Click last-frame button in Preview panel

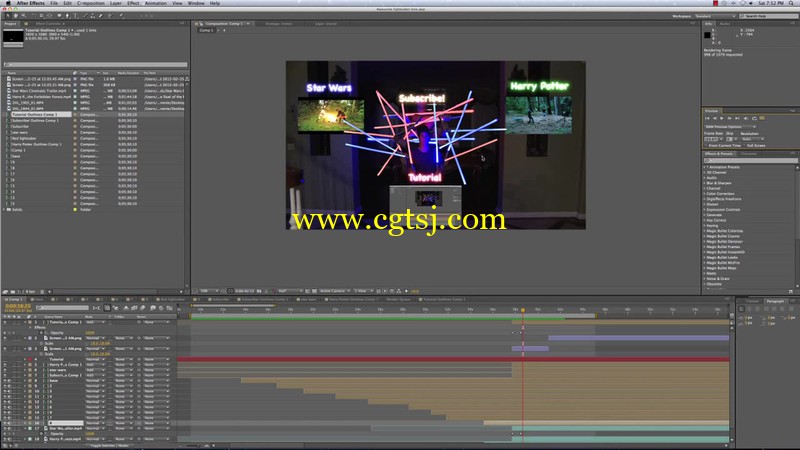tap(737, 118)
